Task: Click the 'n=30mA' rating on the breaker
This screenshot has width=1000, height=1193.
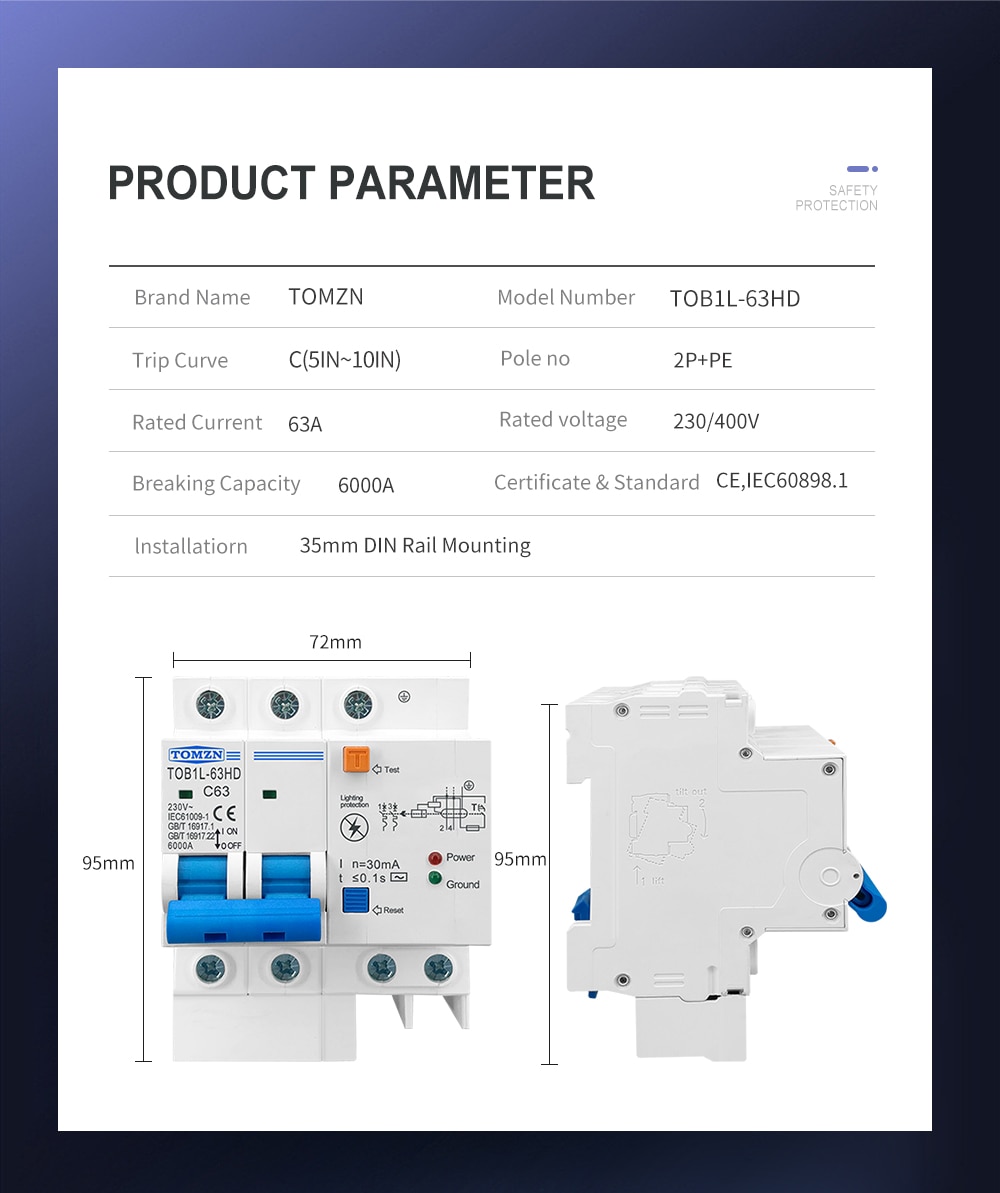Action: click(x=376, y=864)
